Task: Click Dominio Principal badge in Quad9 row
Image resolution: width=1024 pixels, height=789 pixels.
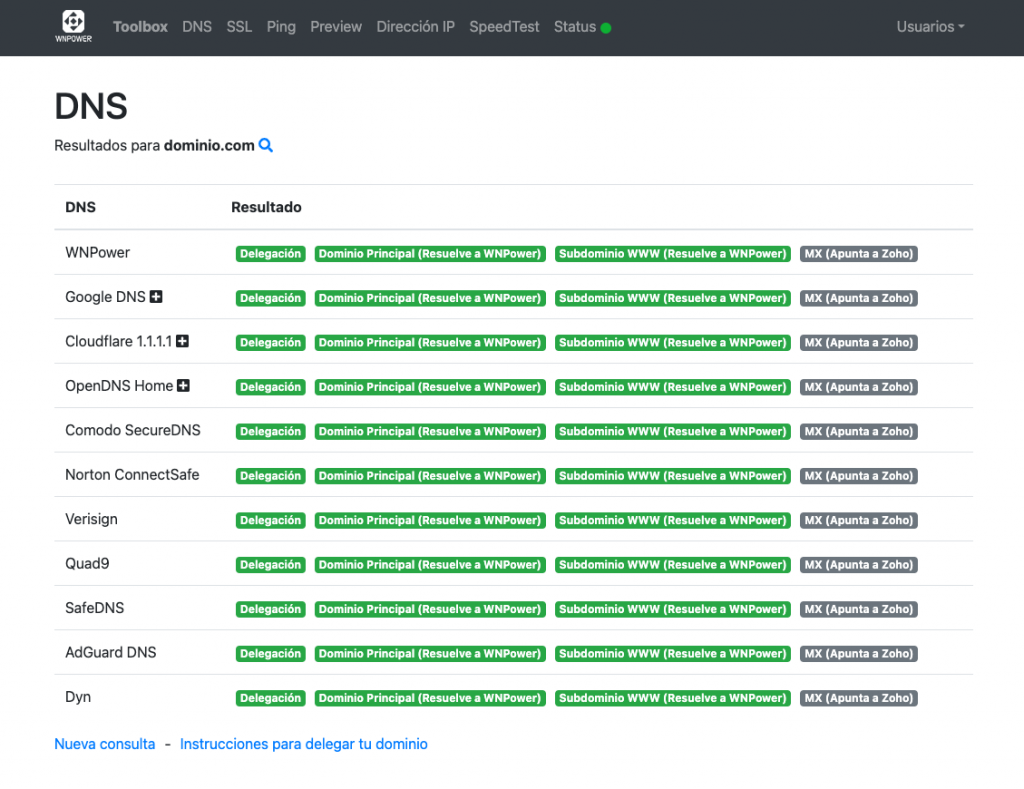Action: coord(430,564)
